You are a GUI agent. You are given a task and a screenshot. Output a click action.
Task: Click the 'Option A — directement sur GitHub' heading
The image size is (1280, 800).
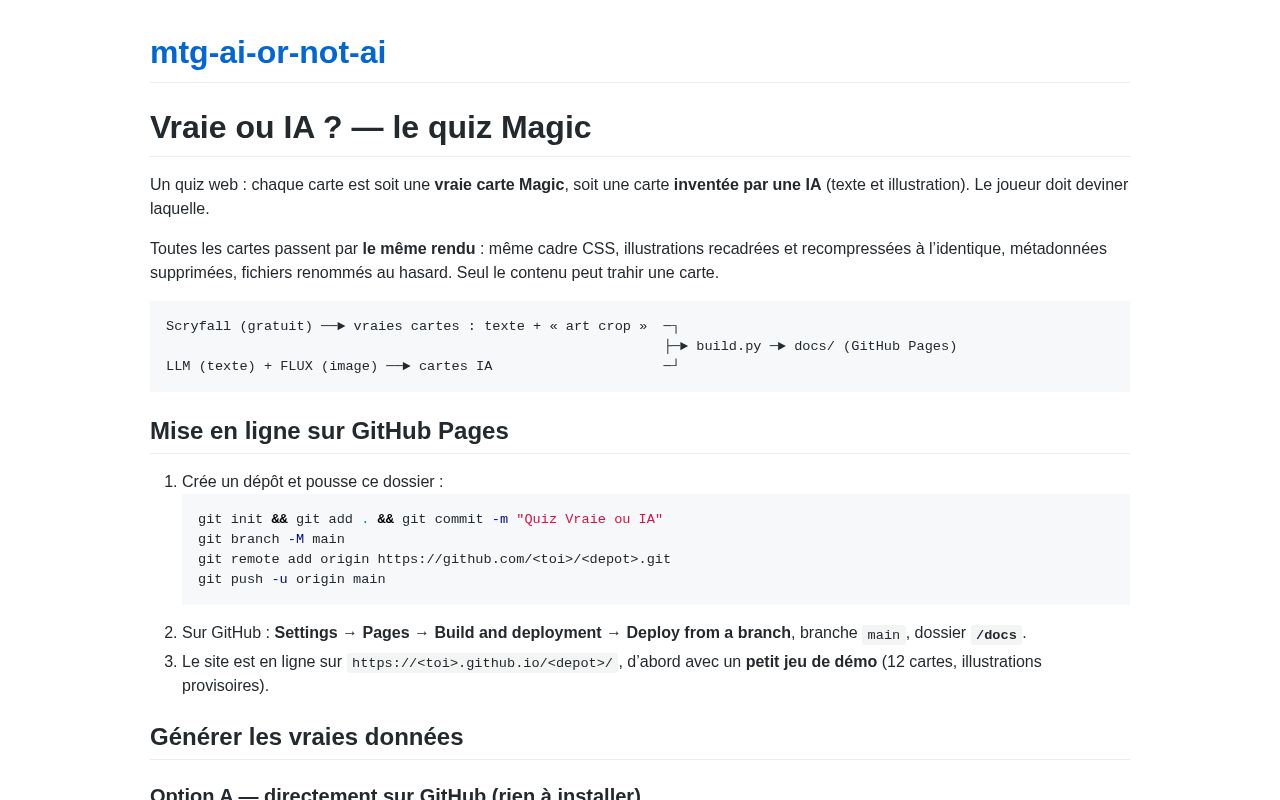[395, 795]
